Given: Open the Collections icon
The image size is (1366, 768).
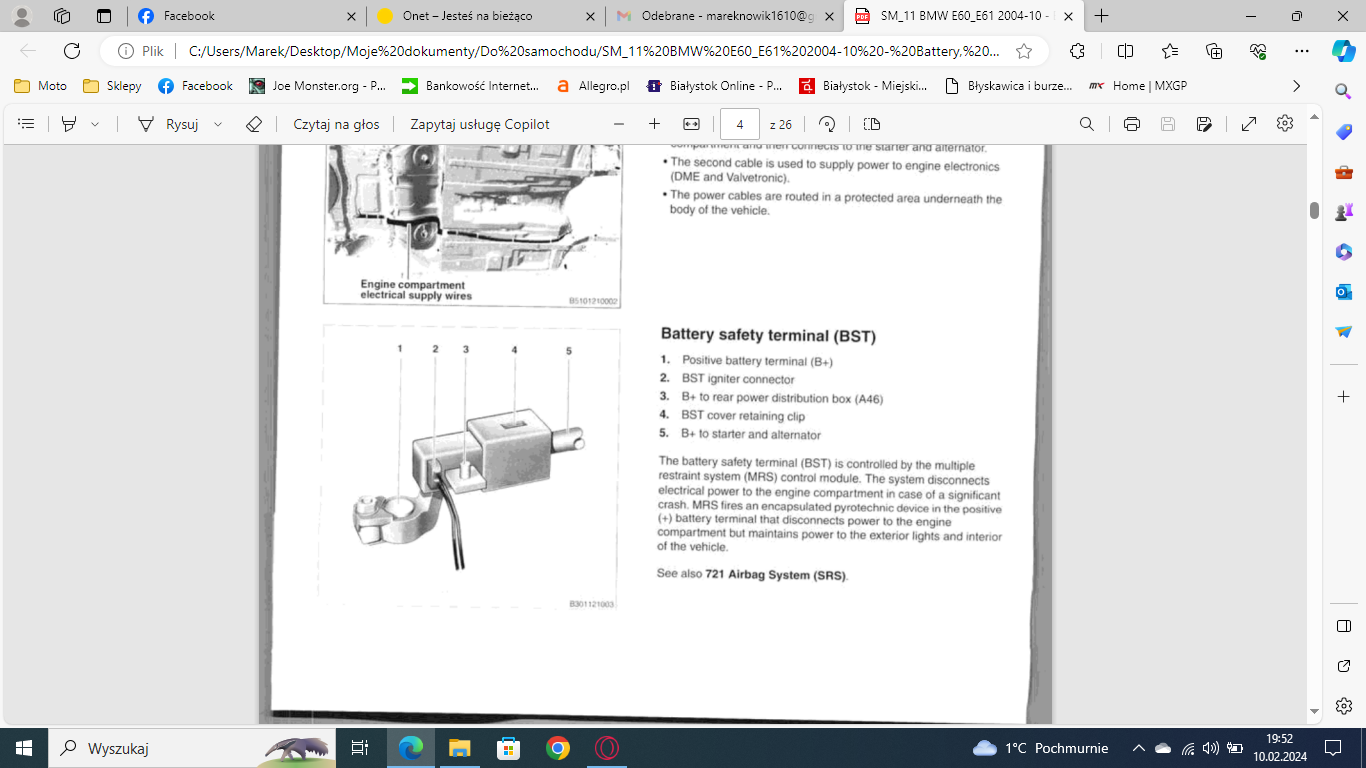Looking at the screenshot, I should (1214, 51).
